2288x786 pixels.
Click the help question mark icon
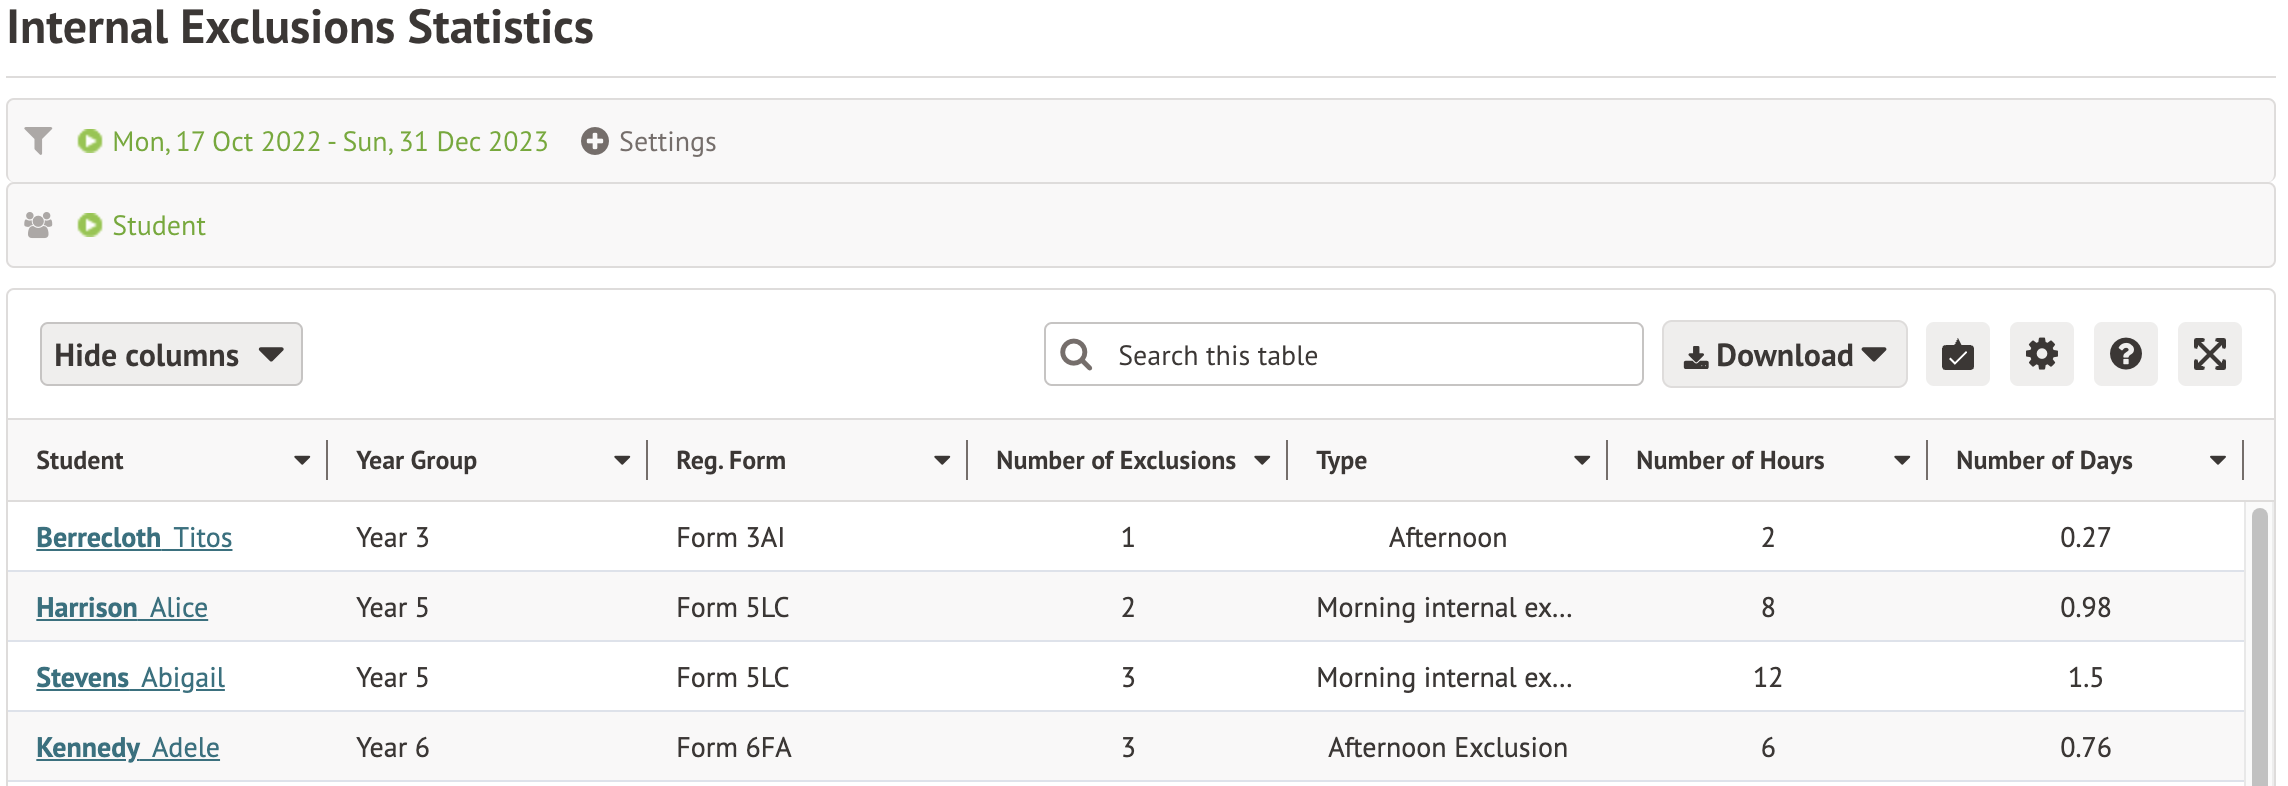click(x=2125, y=354)
